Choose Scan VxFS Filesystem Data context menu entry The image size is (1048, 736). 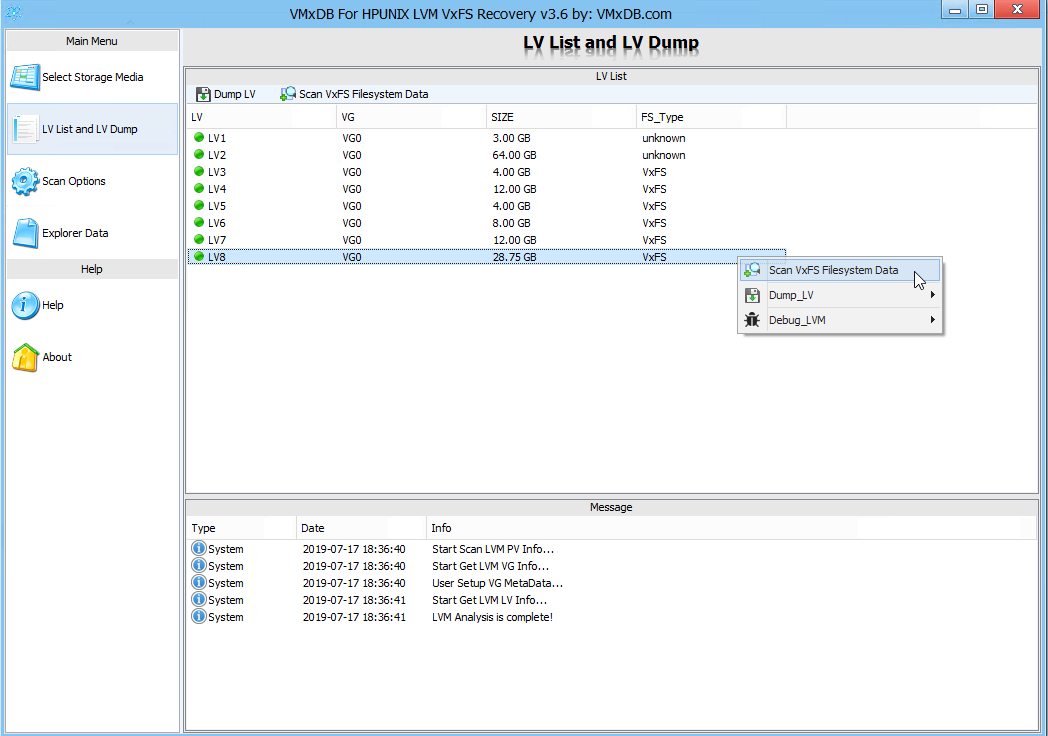coord(840,270)
